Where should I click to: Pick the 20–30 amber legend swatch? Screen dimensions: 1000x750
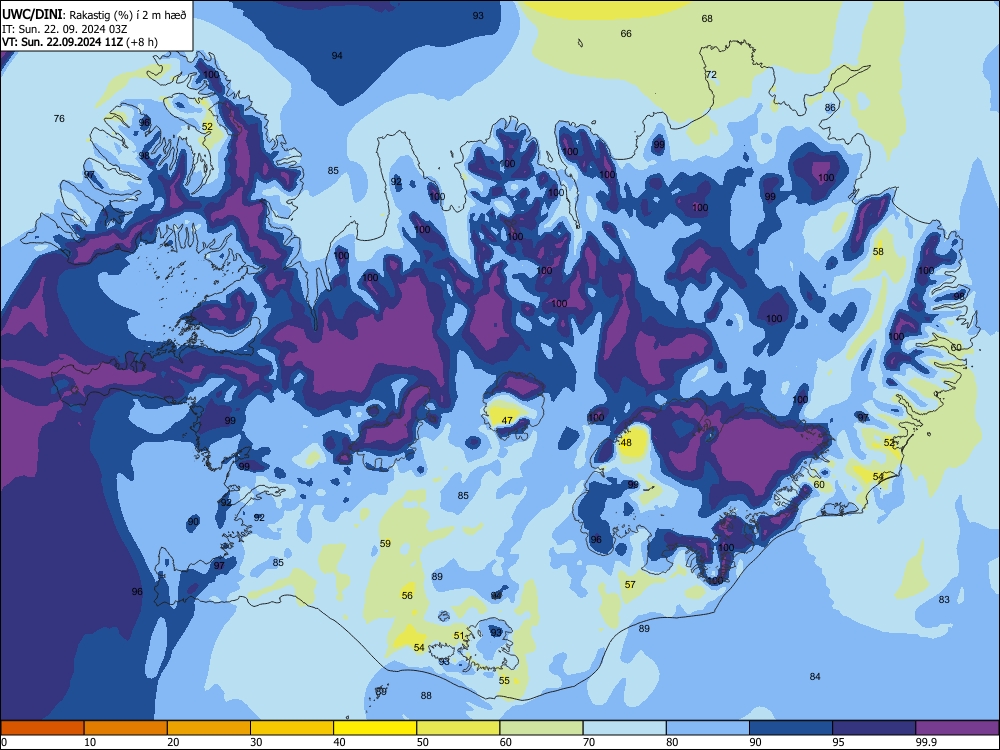pyautogui.click(x=209, y=728)
